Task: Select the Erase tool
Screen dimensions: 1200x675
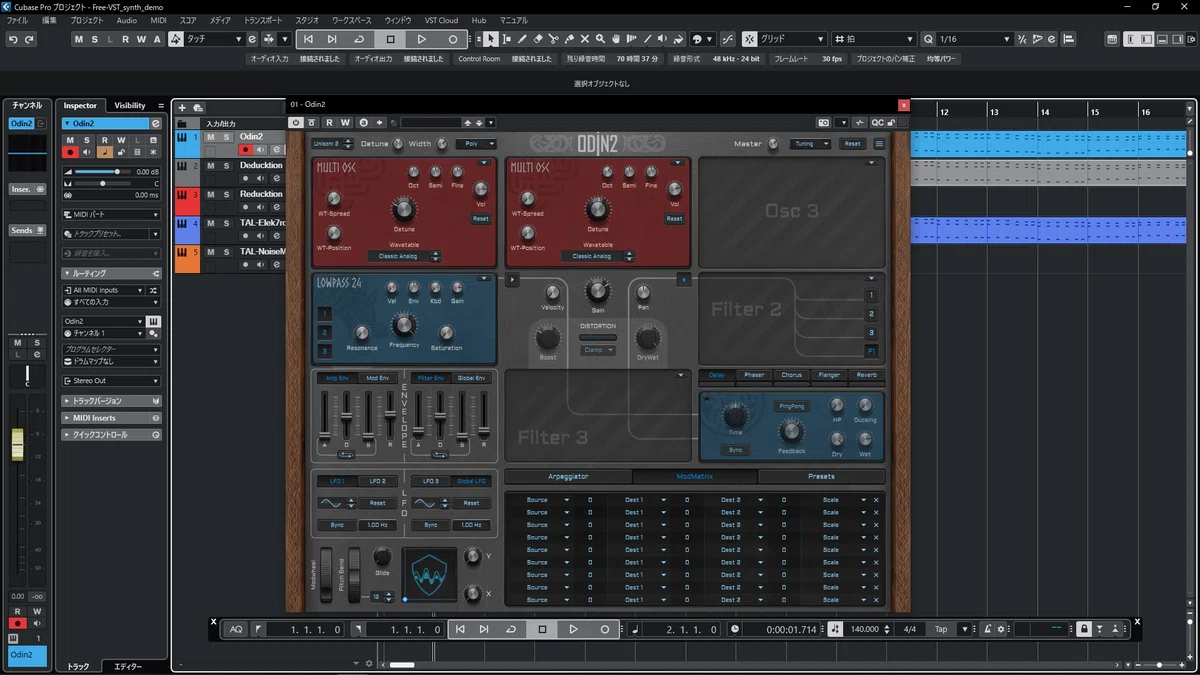Action: [538, 39]
